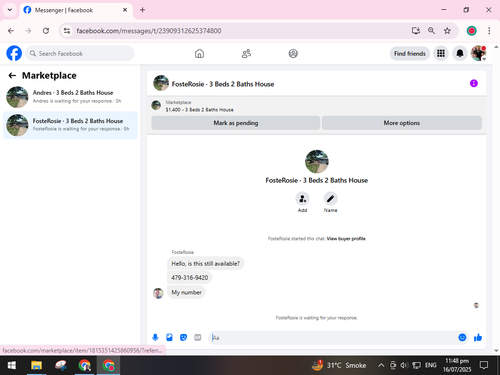500x375 pixels.
Task: Open the Andres - 3 Beds 2 Baths House conversation
Action: pyautogui.click(x=70, y=97)
